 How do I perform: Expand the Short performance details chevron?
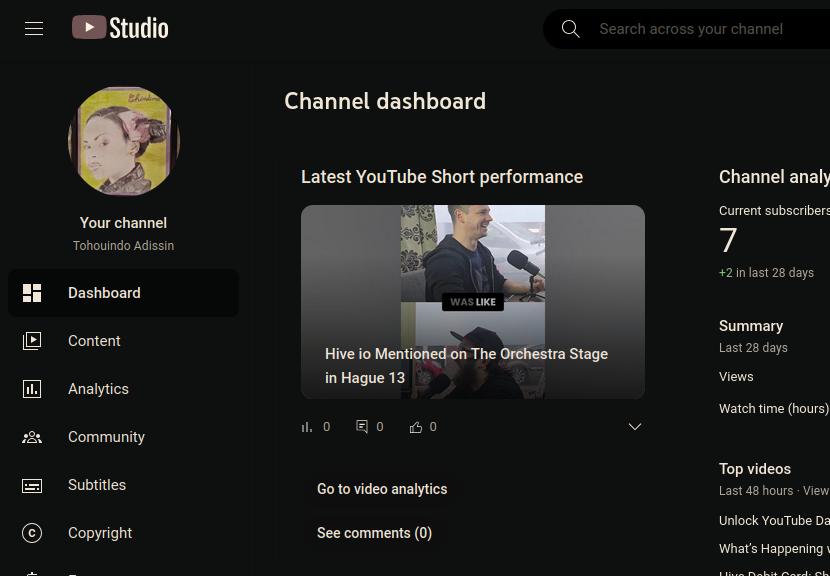635,427
